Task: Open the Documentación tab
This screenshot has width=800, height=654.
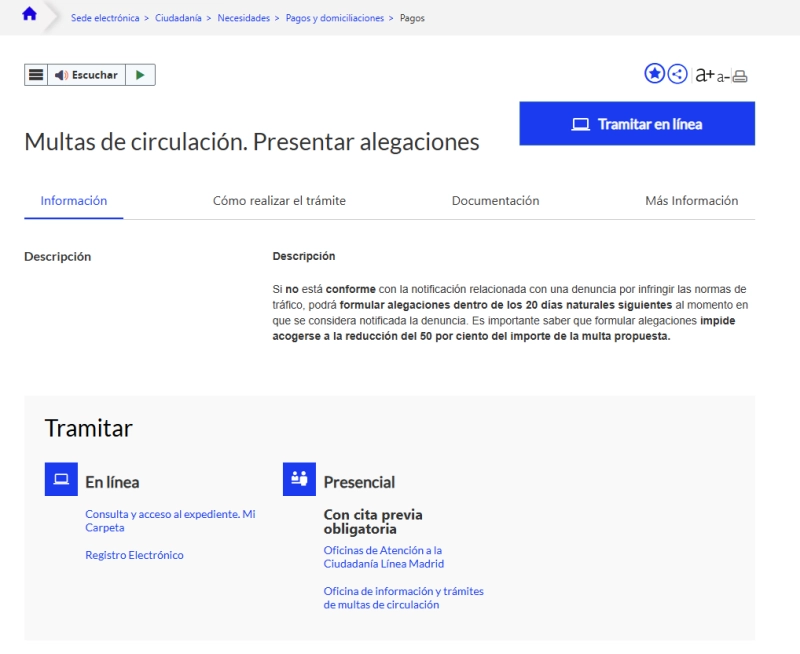Action: tap(495, 201)
